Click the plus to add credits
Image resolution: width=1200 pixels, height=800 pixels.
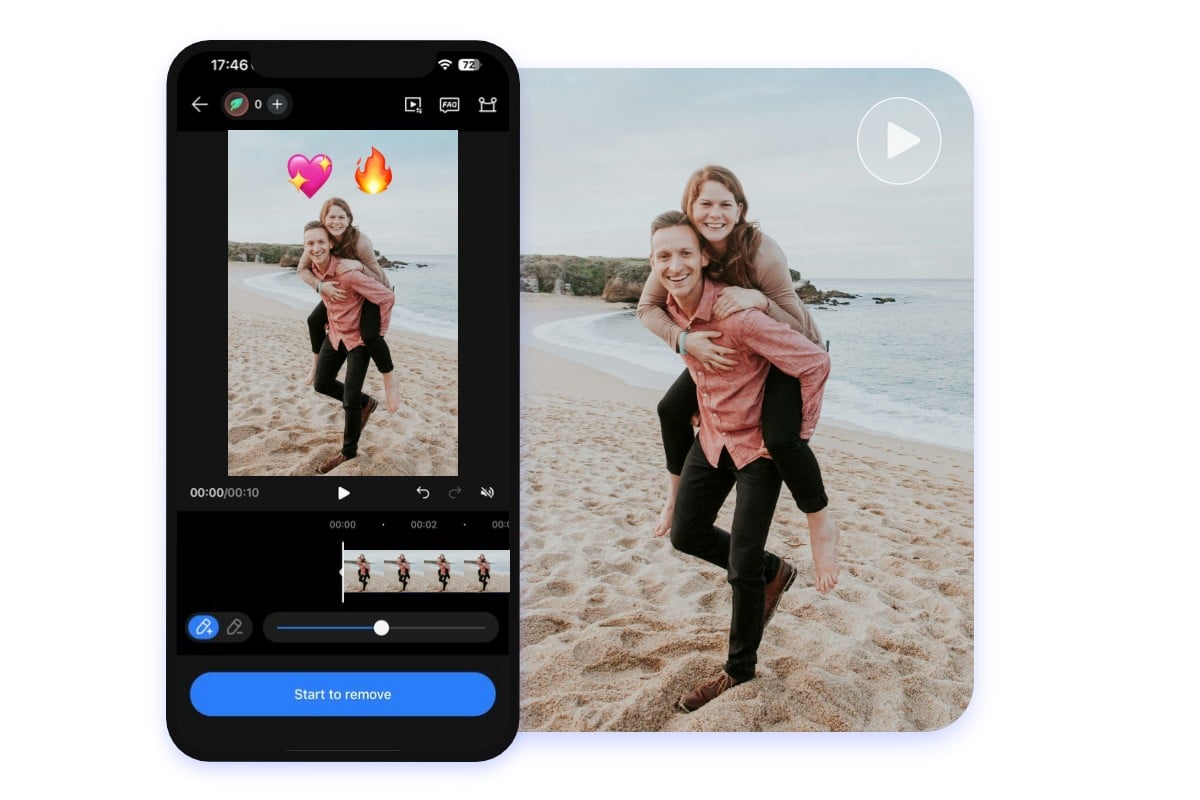click(x=276, y=104)
